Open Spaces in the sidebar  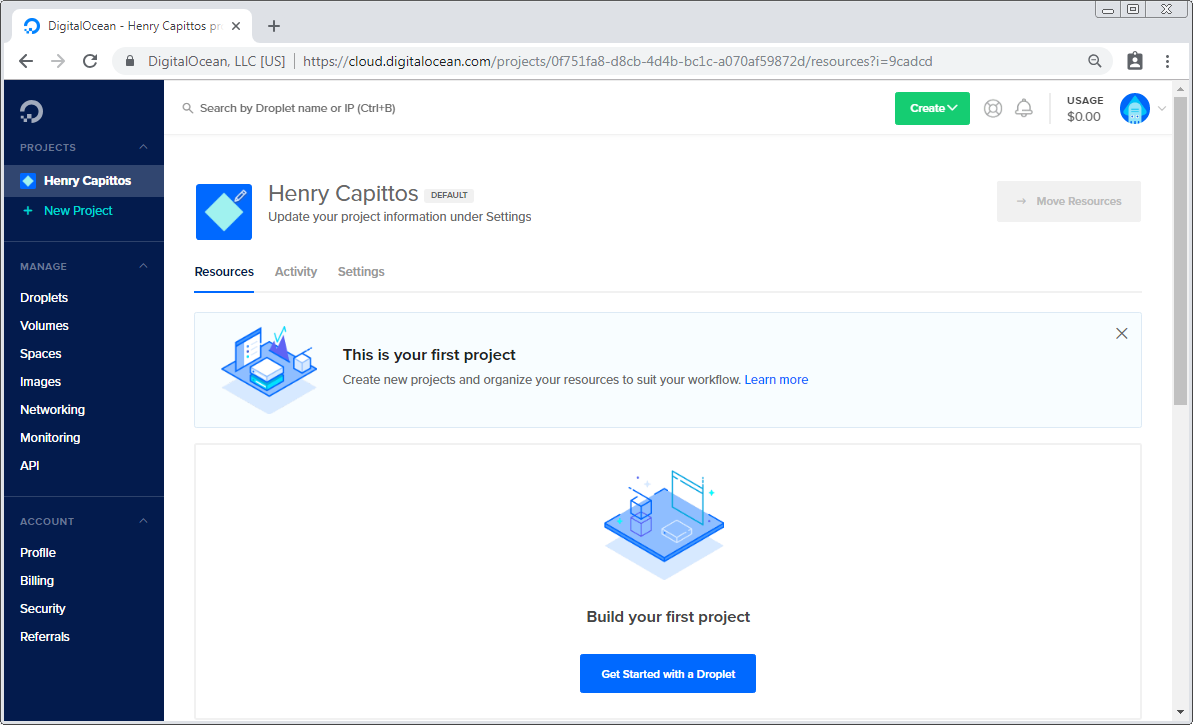40,354
